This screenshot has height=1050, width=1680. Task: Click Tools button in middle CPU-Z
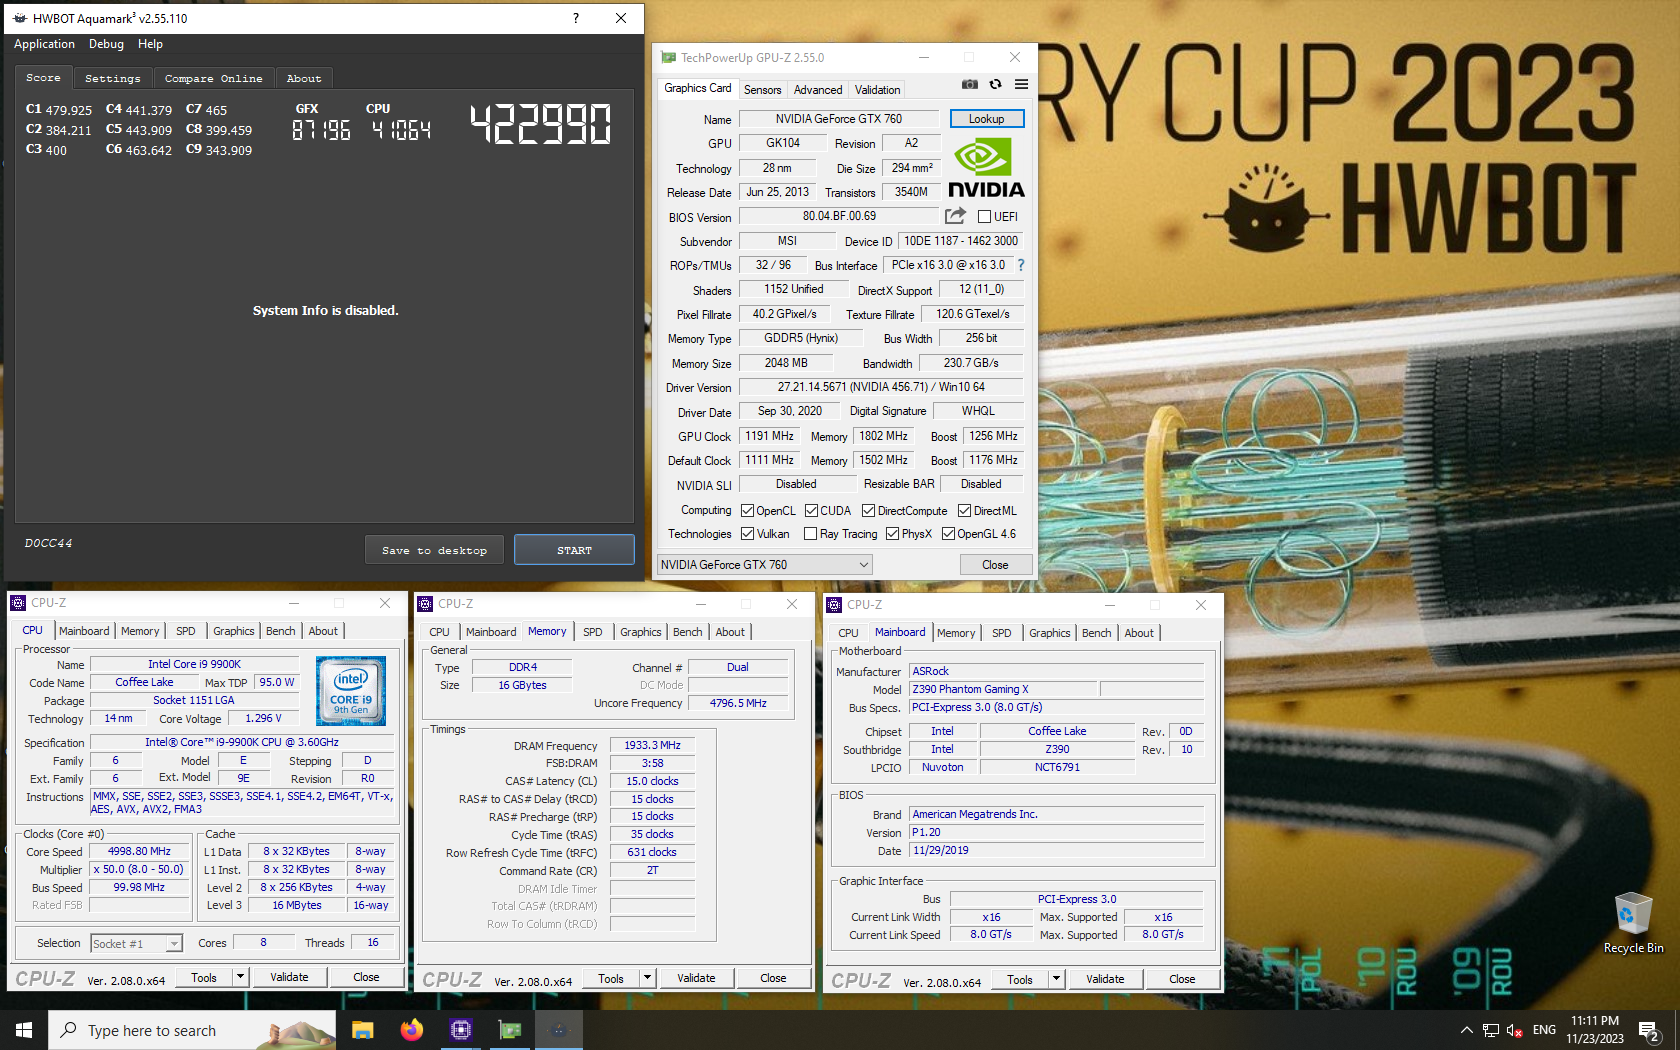pos(611,978)
